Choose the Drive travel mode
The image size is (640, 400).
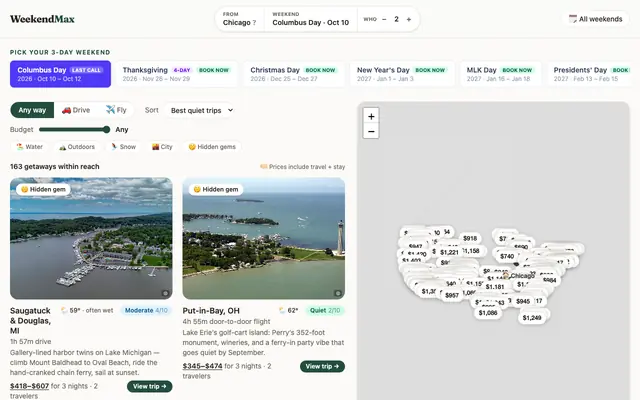point(76,110)
